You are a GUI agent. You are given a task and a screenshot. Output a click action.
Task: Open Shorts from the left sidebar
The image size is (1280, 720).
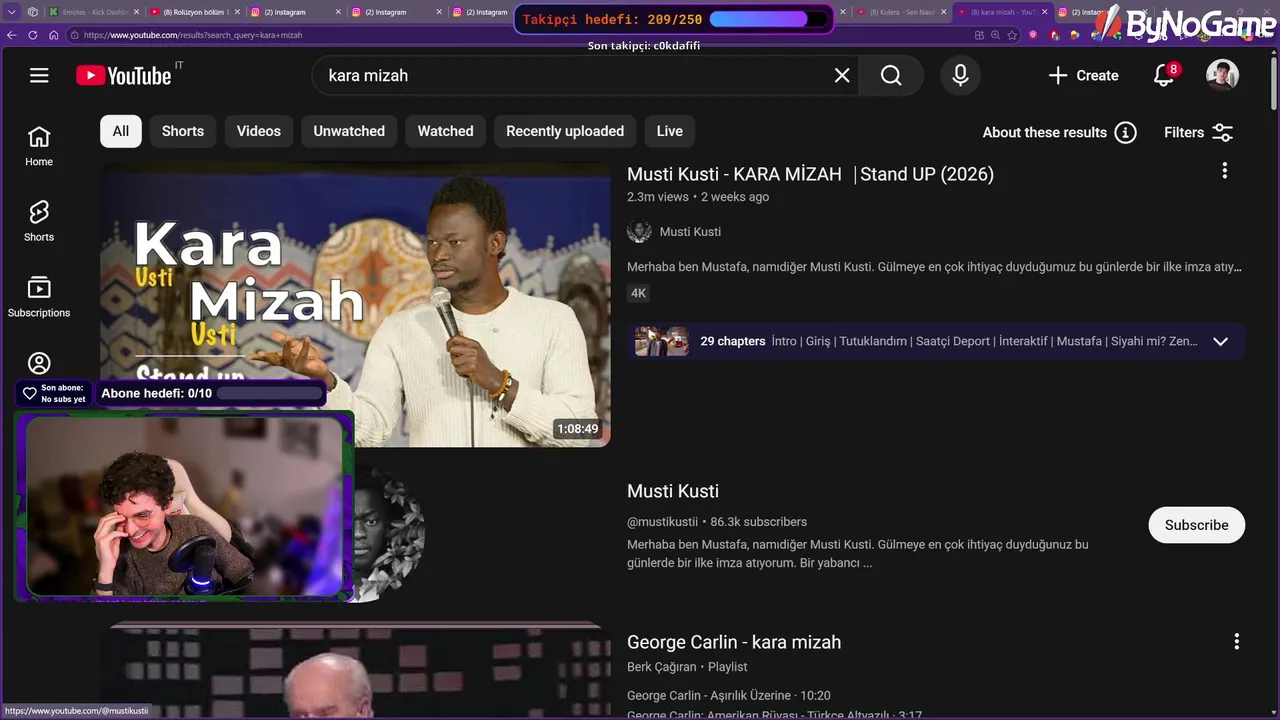[39, 221]
